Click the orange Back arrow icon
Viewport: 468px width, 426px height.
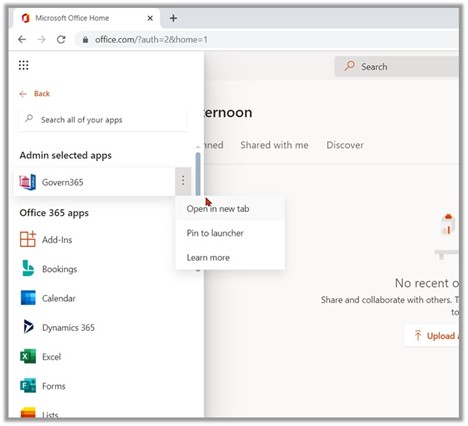[x=23, y=94]
